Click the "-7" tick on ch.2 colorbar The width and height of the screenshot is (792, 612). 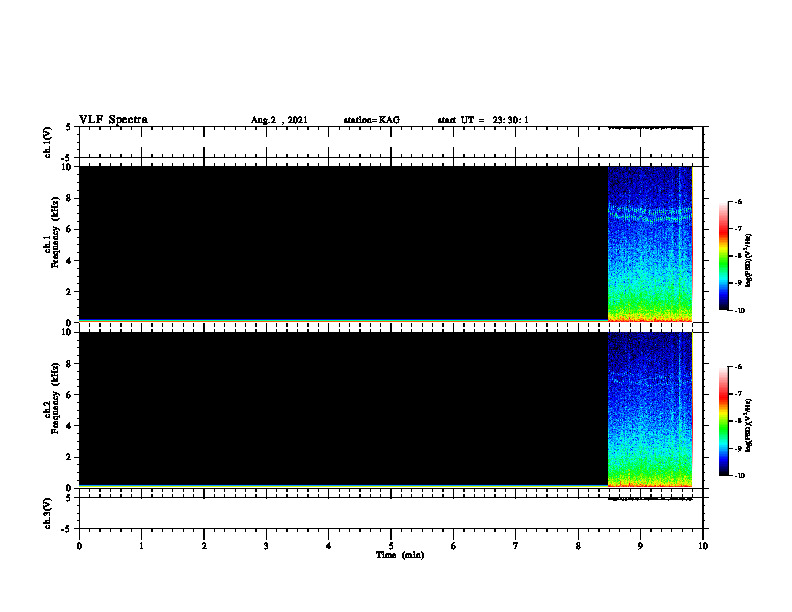738,394
